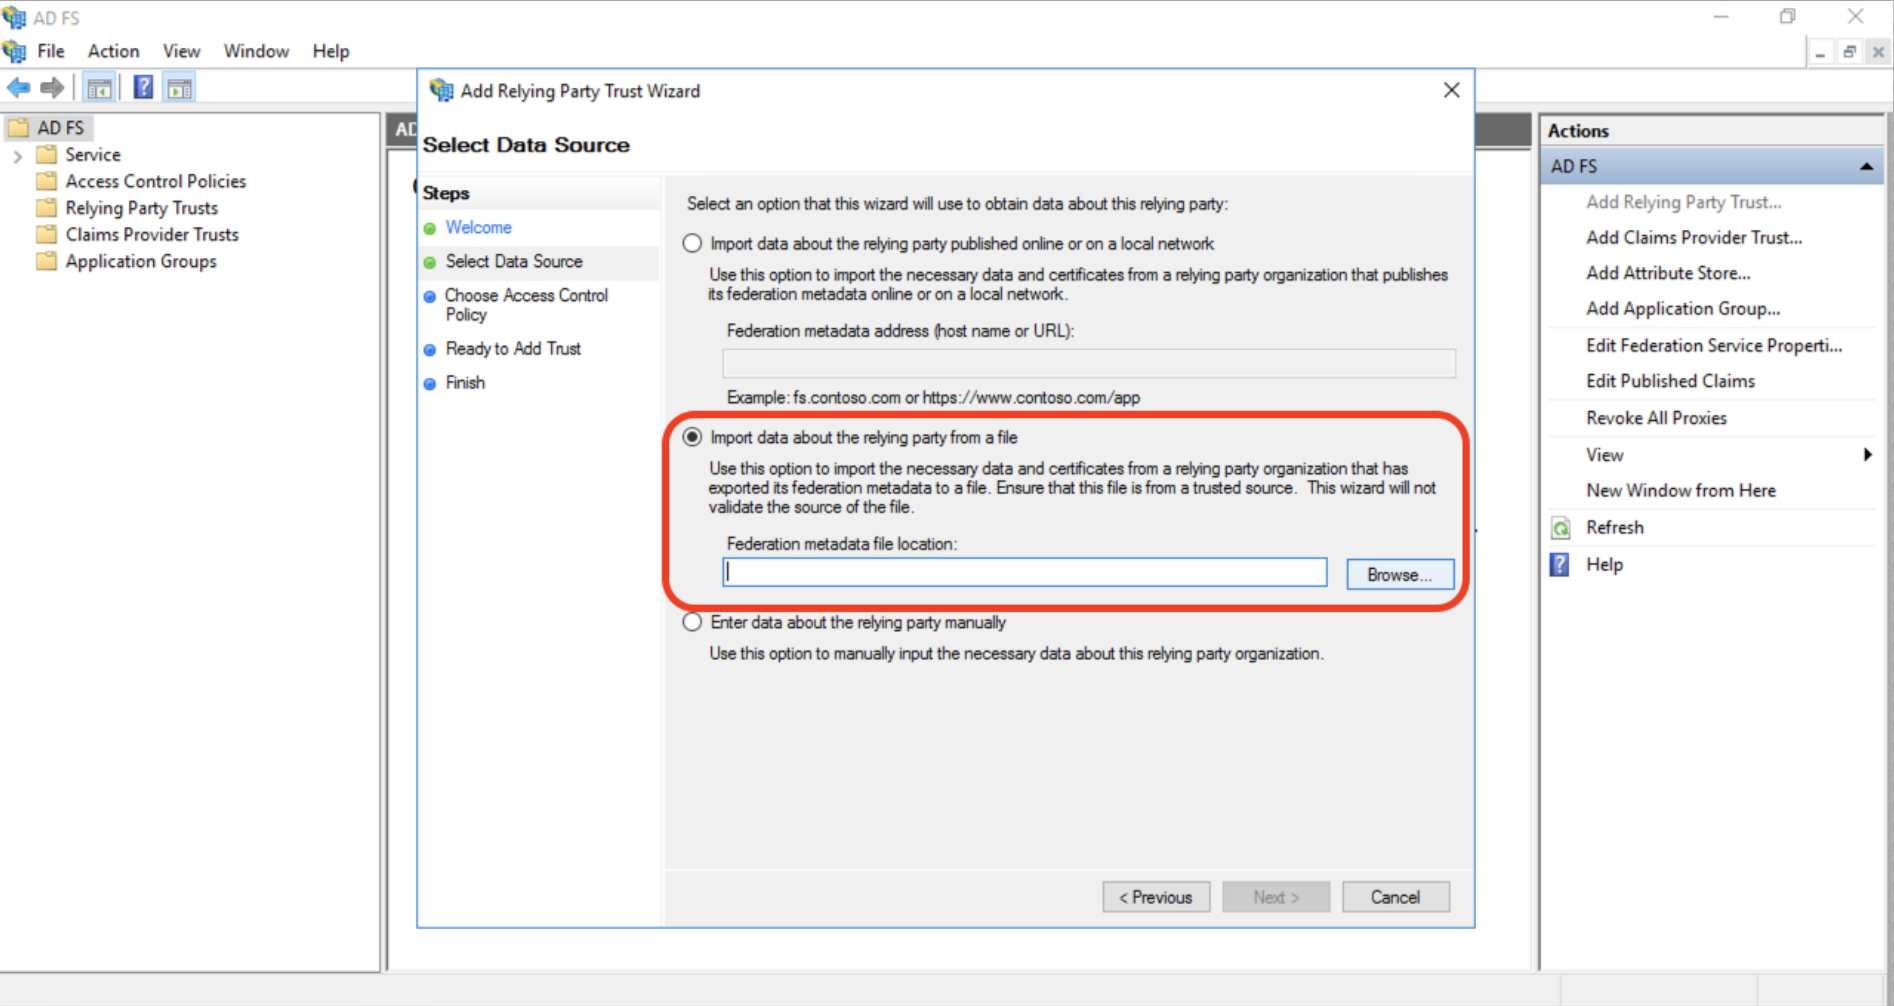Click the < Previous button

coord(1156,897)
